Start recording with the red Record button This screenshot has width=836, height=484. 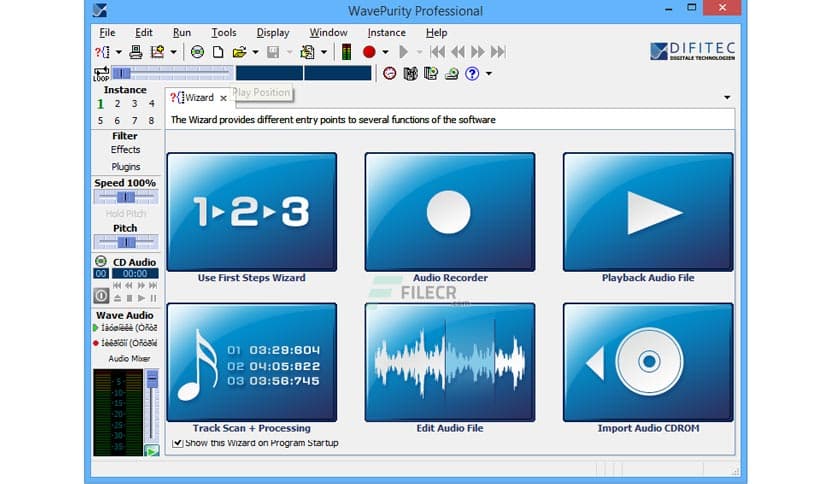[369, 52]
